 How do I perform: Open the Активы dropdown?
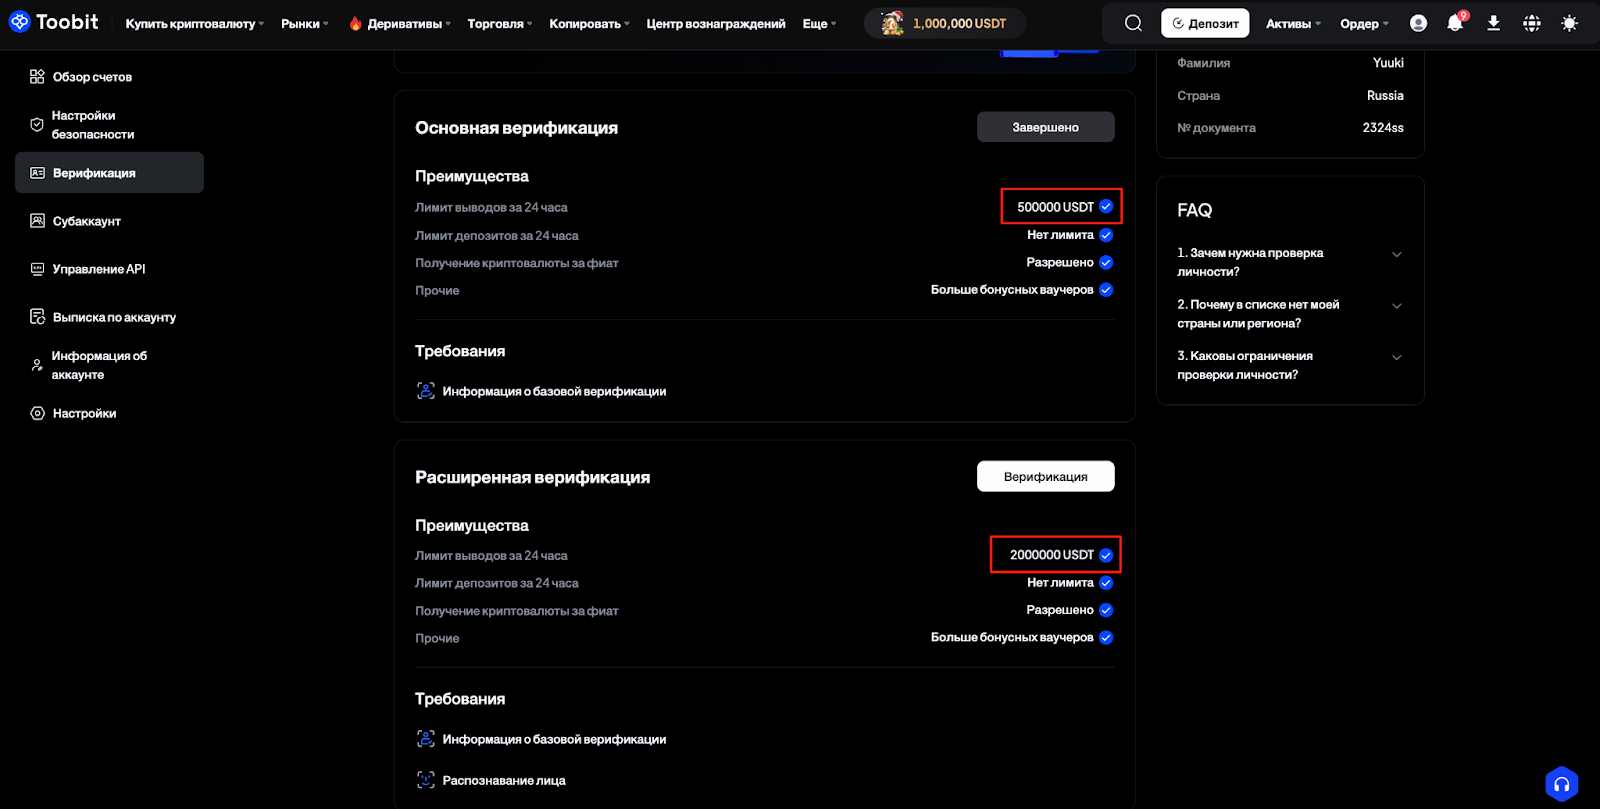1293,24
